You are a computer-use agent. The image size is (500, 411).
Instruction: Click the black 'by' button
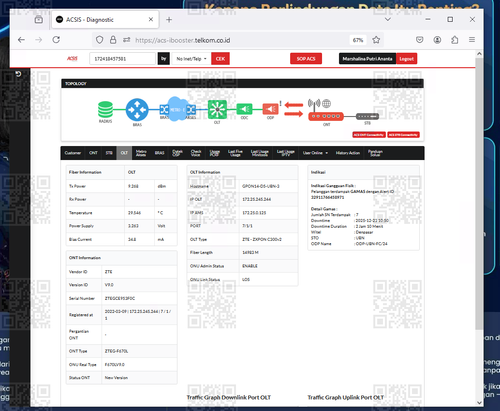164,59
